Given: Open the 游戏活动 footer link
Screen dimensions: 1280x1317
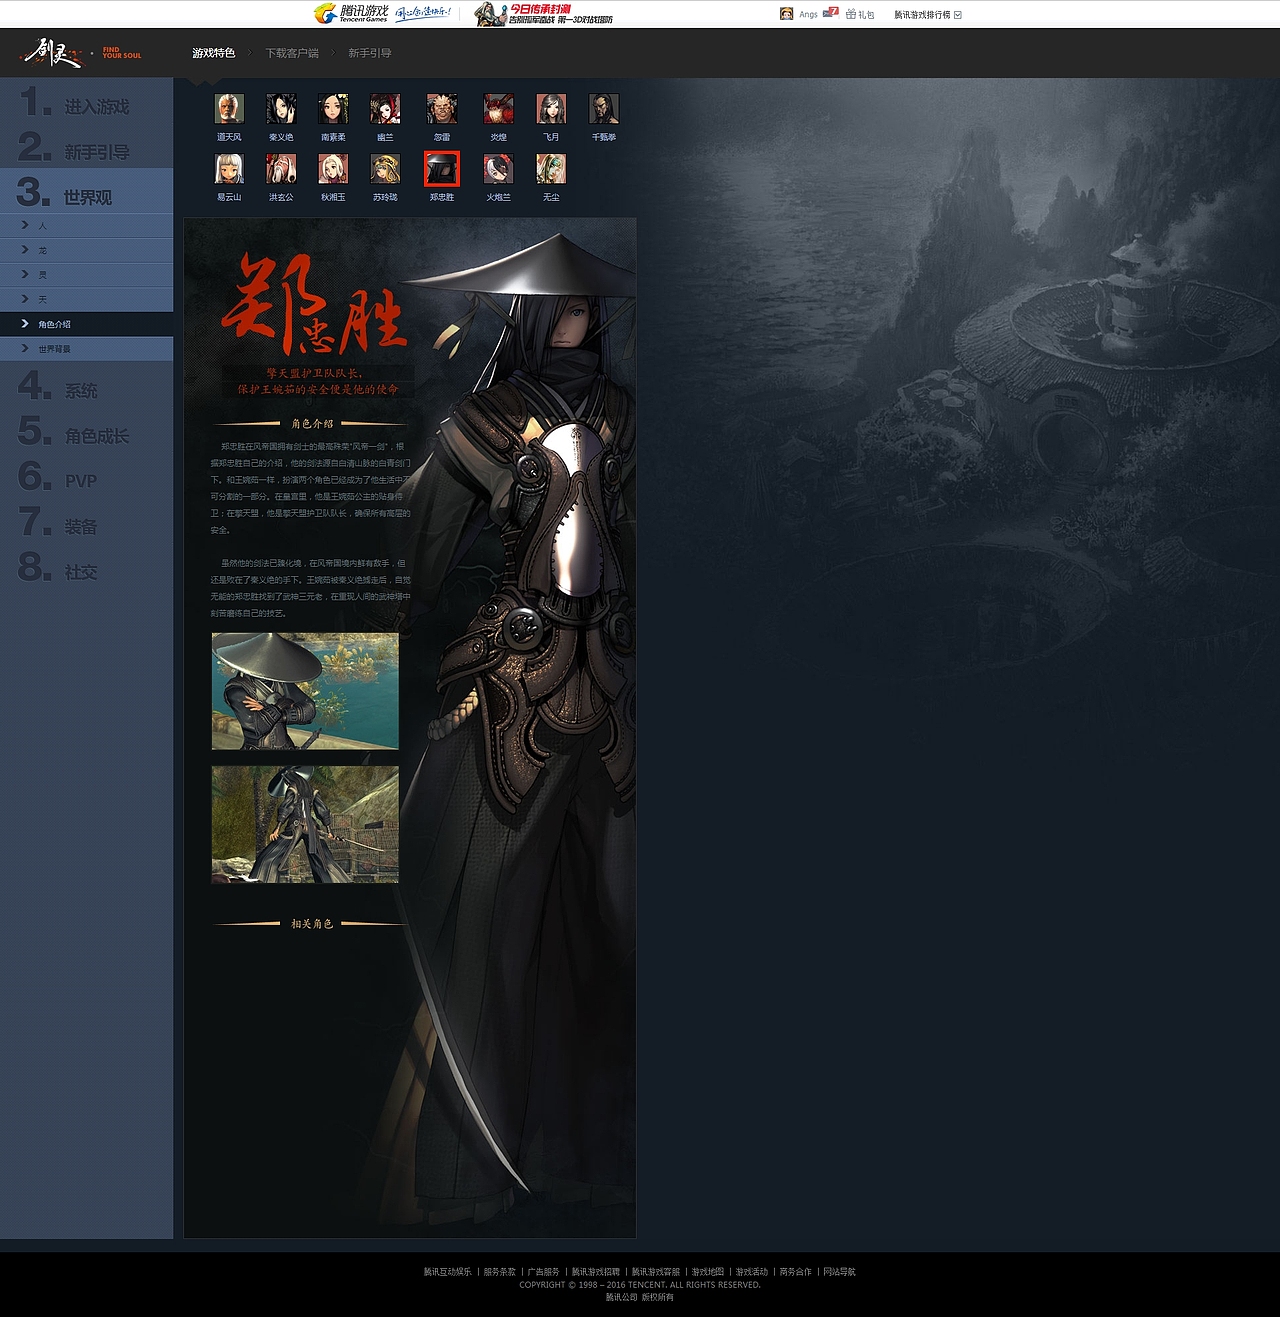Looking at the screenshot, I should pyautogui.click(x=752, y=1272).
